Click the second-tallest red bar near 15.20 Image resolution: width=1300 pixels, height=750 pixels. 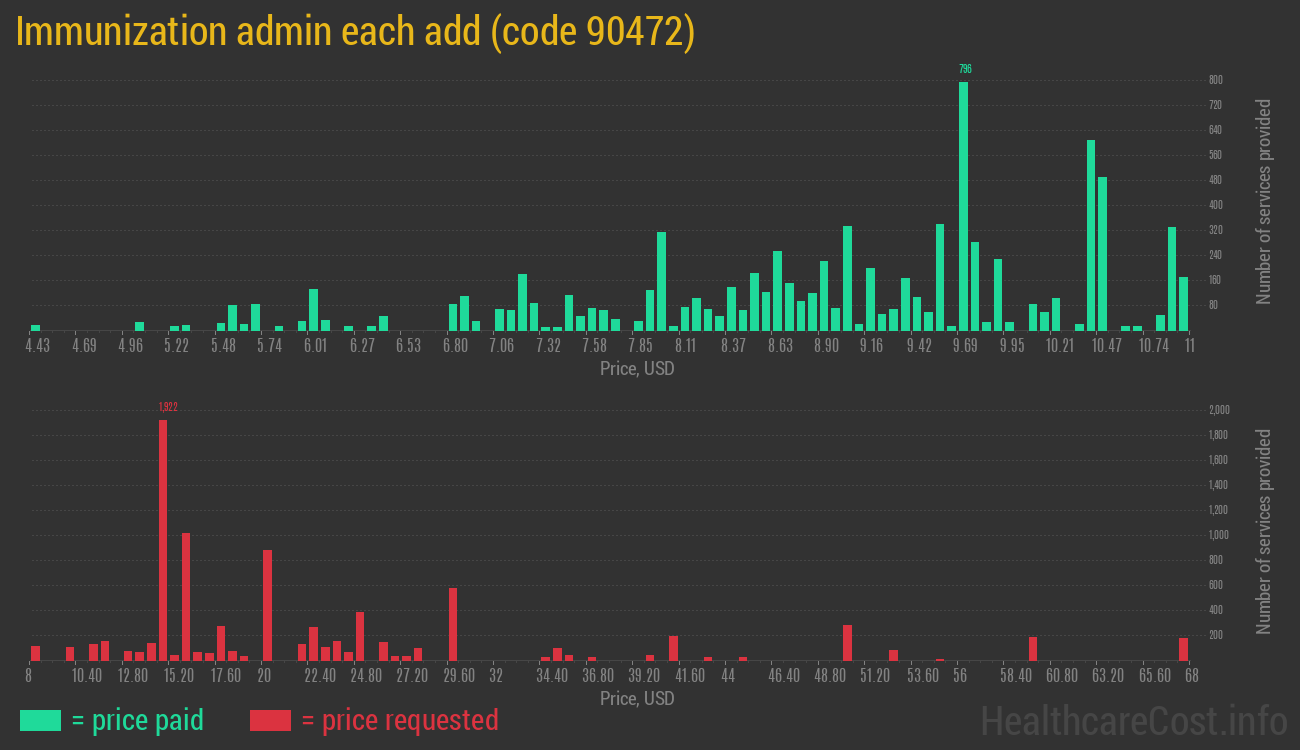(x=186, y=596)
